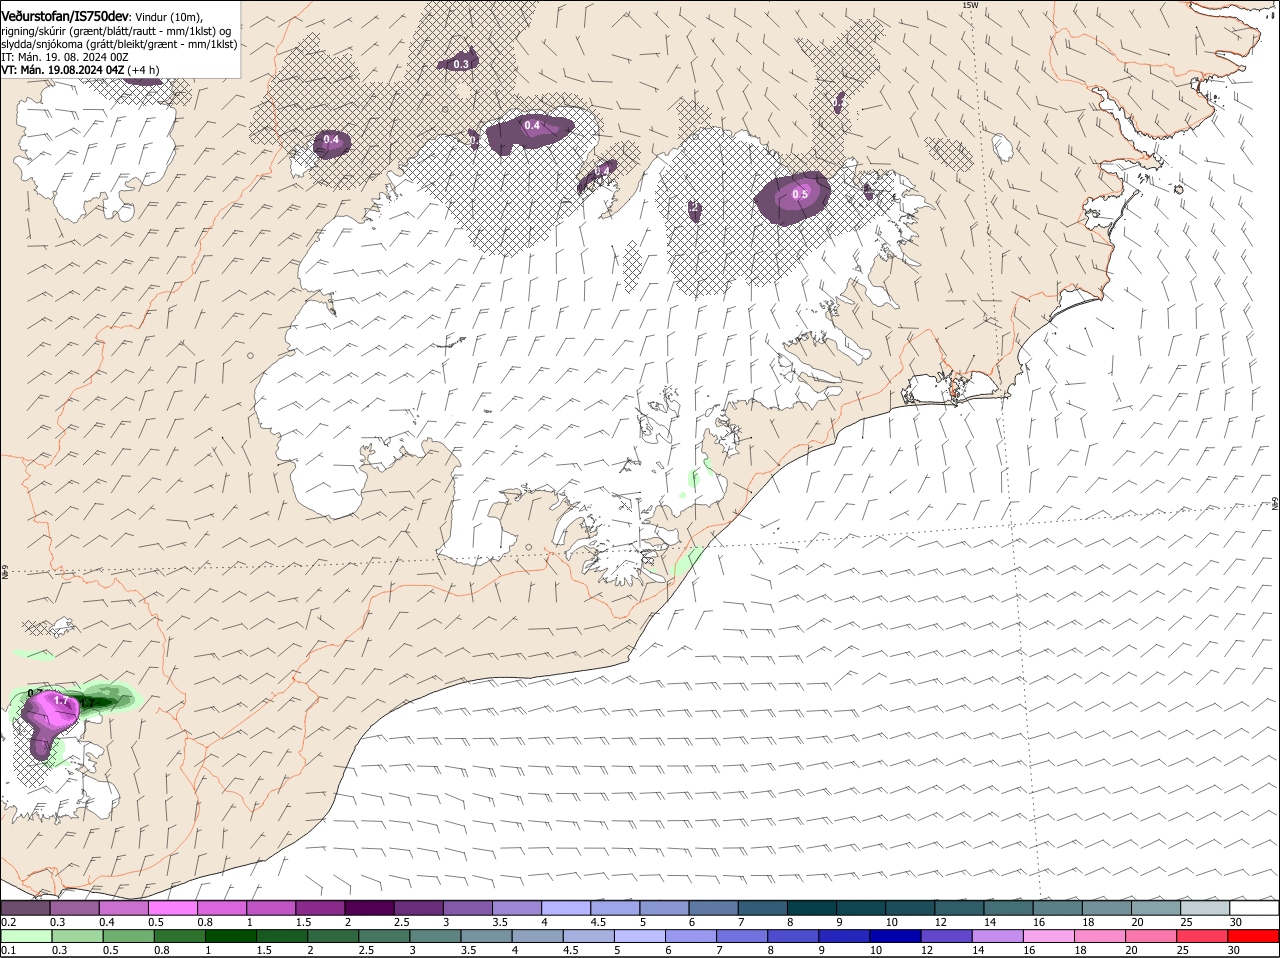Image resolution: width=1280 pixels, height=958 pixels.
Task: Click the top-row legend swatch between 0.2 and 0.3
Action: pos(26,908)
